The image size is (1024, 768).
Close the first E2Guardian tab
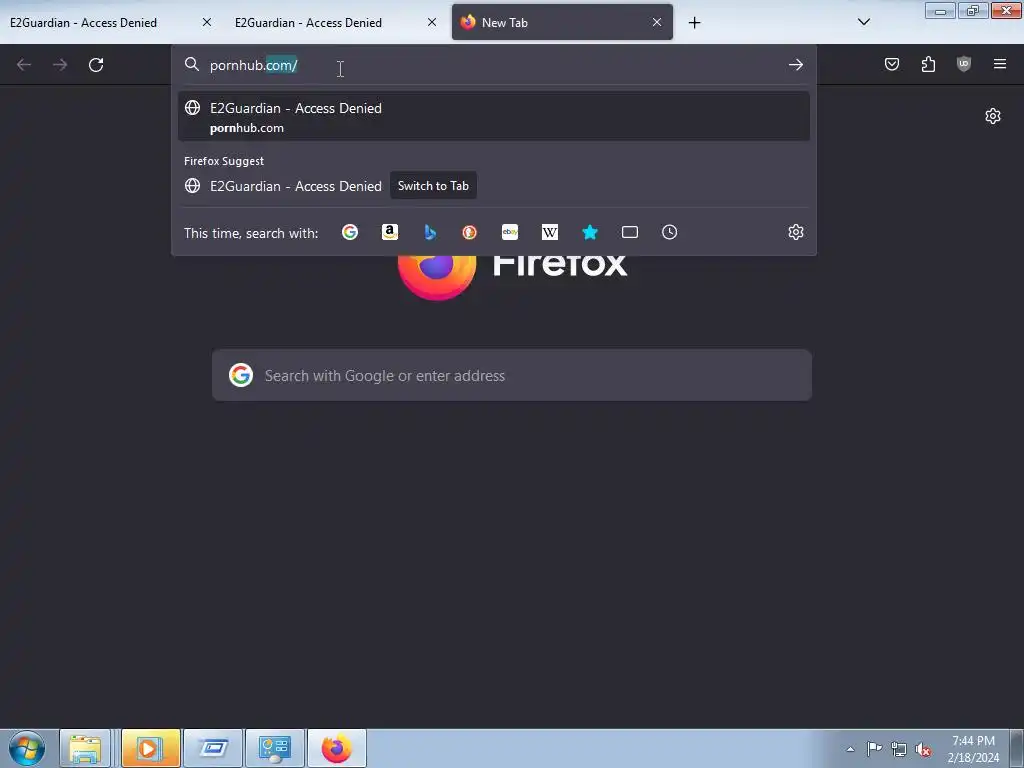(206, 22)
